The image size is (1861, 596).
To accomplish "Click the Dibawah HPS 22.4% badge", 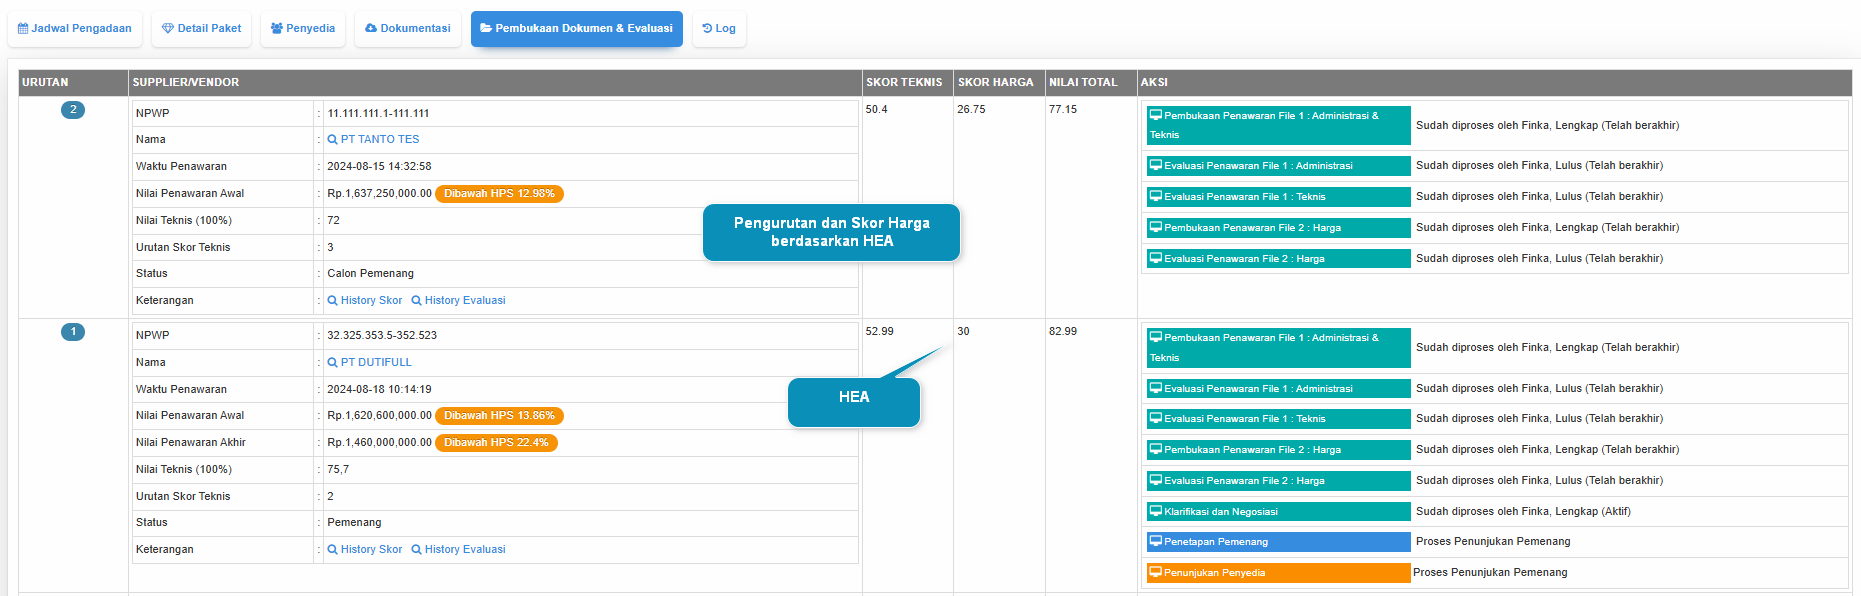I will (x=496, y=443).
